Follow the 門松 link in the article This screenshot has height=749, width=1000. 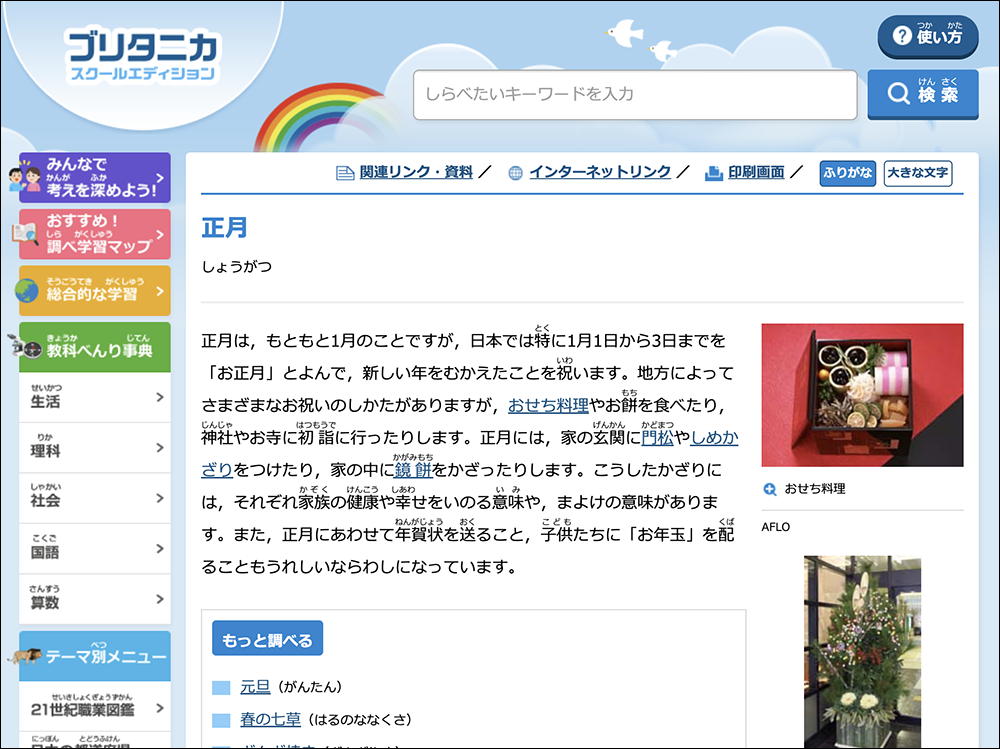pos(658,438)
